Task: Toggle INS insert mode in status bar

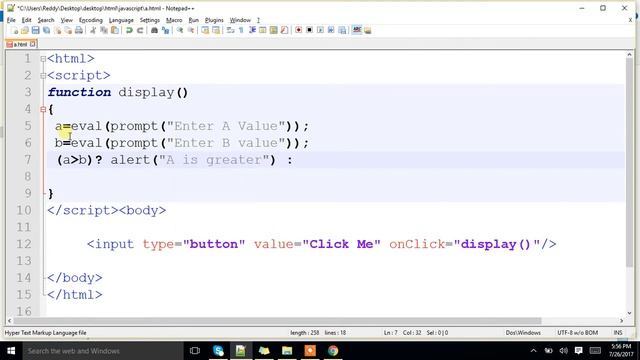Action: [618, 333]
